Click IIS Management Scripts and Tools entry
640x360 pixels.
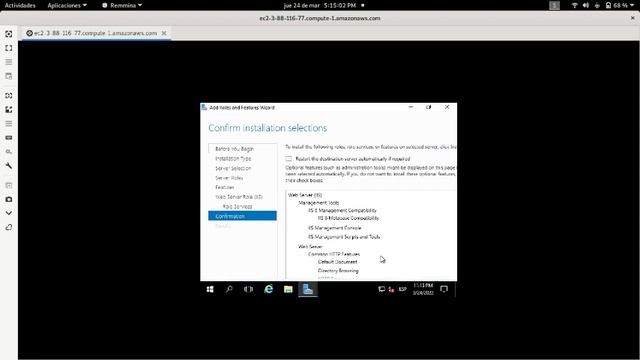(x=344, y=237)
